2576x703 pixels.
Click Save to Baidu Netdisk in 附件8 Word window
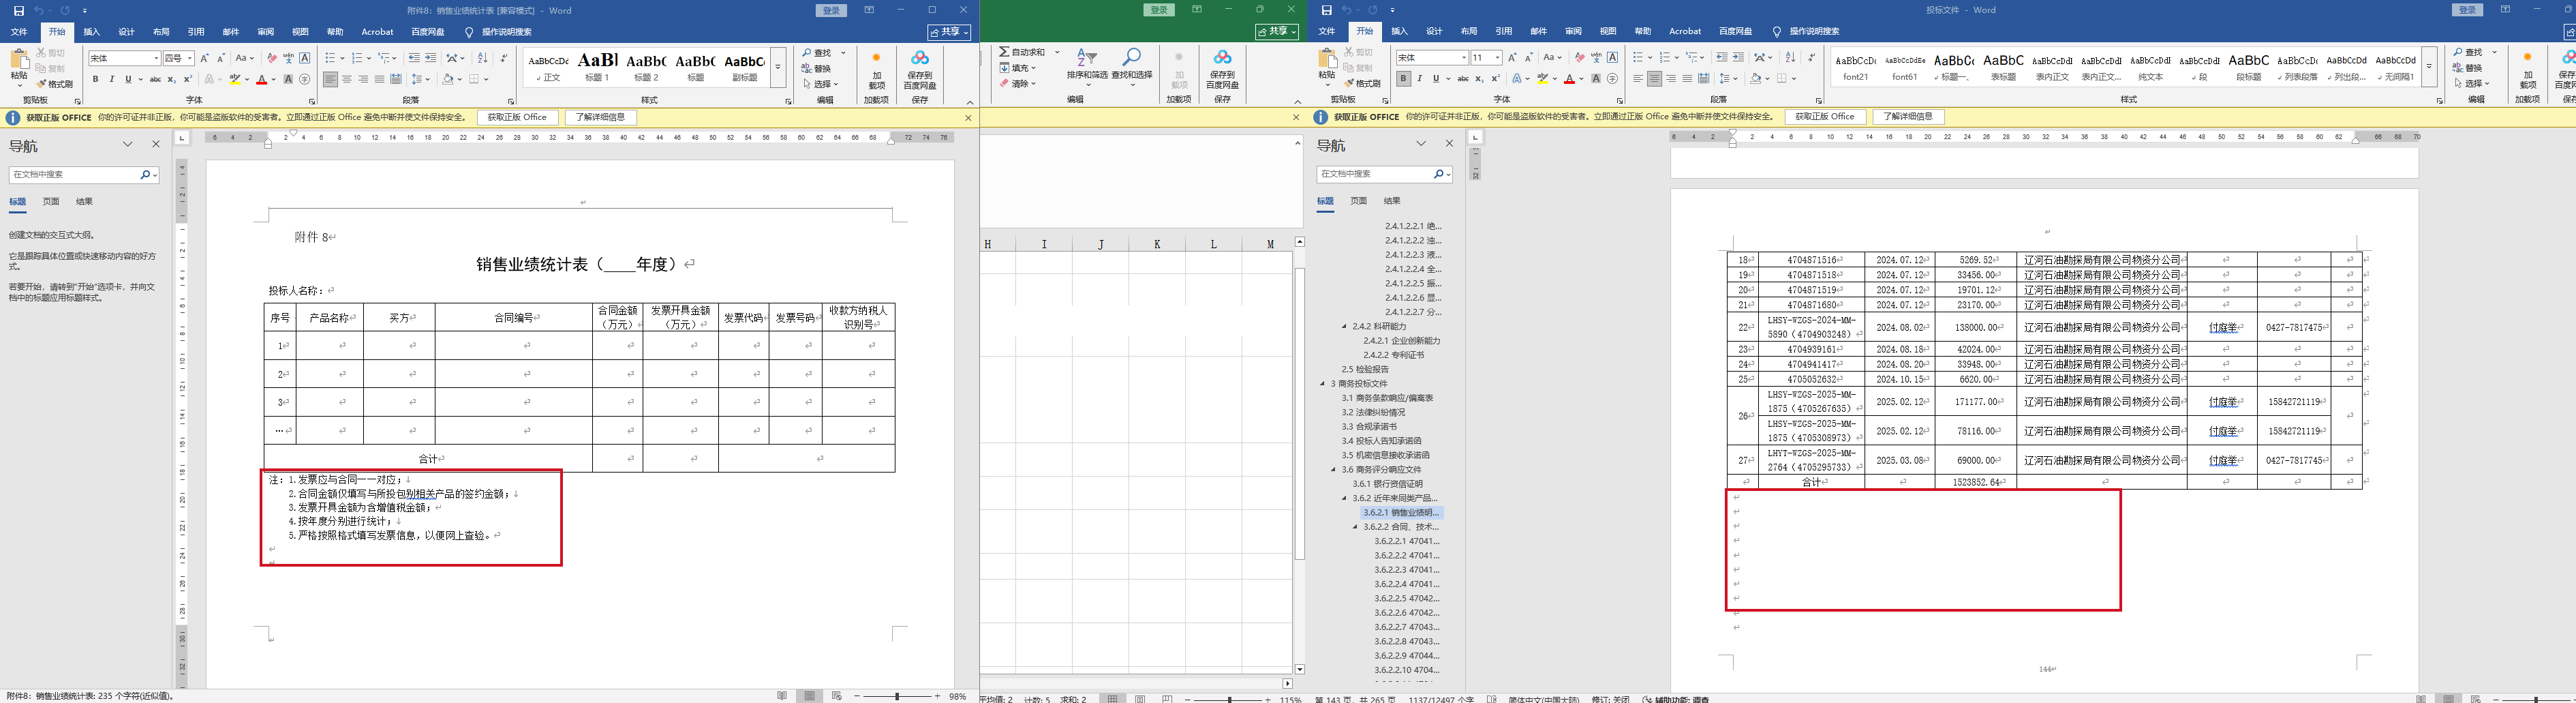click(919, 71)
